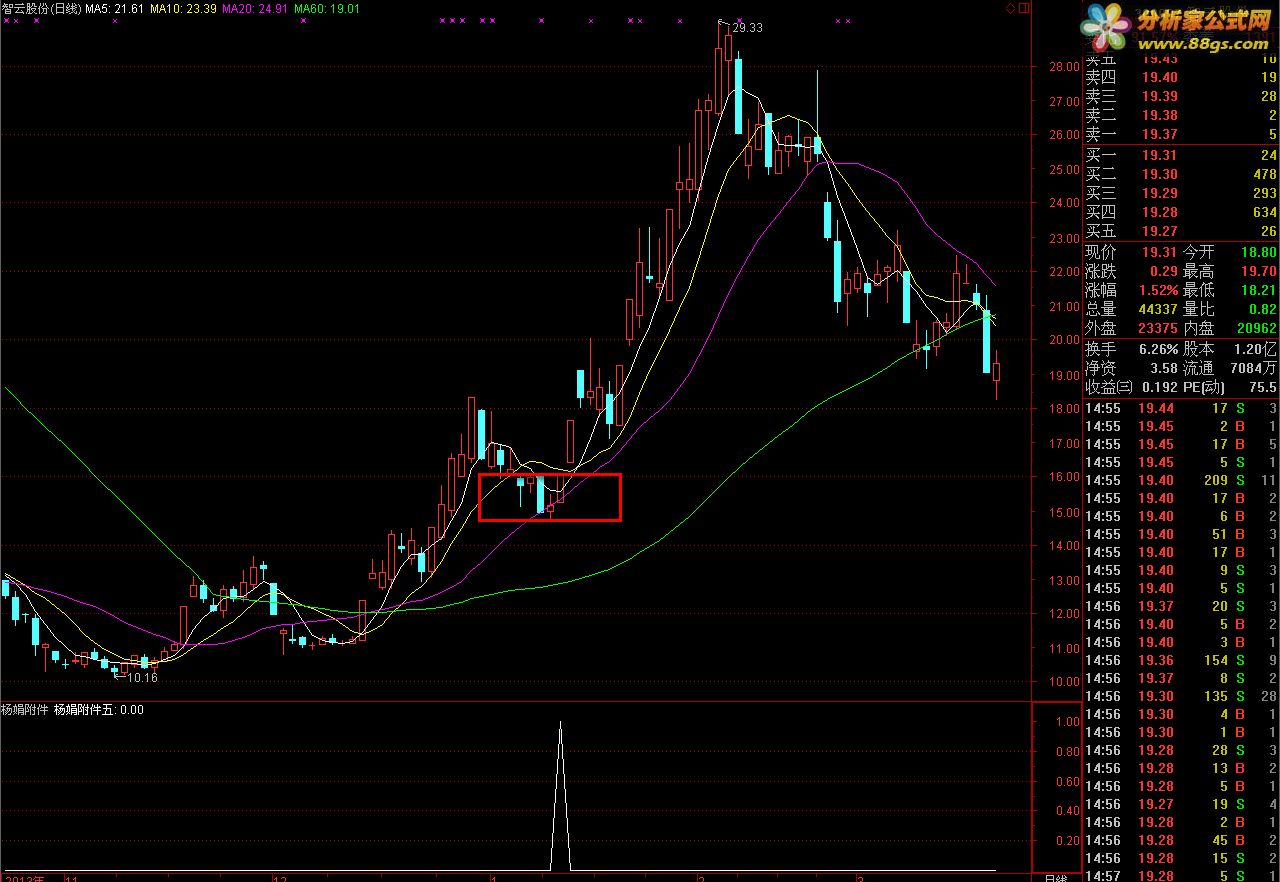Screen dimensions: 1280x882
Task: Select the 买三 19.29 bid row
Action: (x=1181, y=193)
